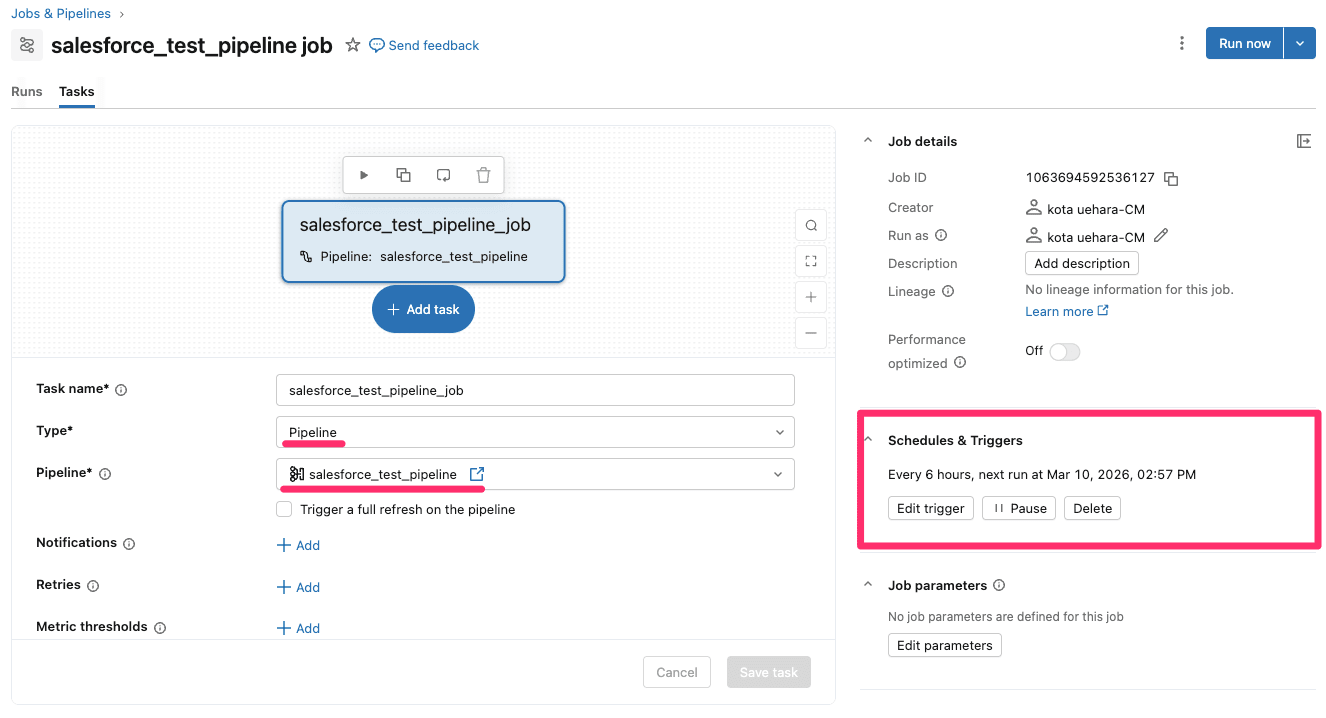Image resolution: width=1326 pixels, height=718 pixels.
Task: Select the Tasks tab
Action: click(x=76, y=91)
